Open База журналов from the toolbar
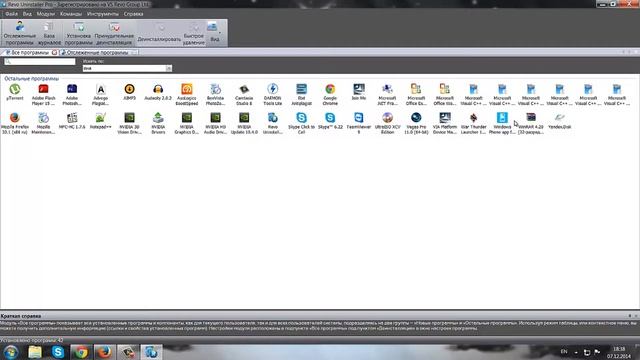 (49, 33)
